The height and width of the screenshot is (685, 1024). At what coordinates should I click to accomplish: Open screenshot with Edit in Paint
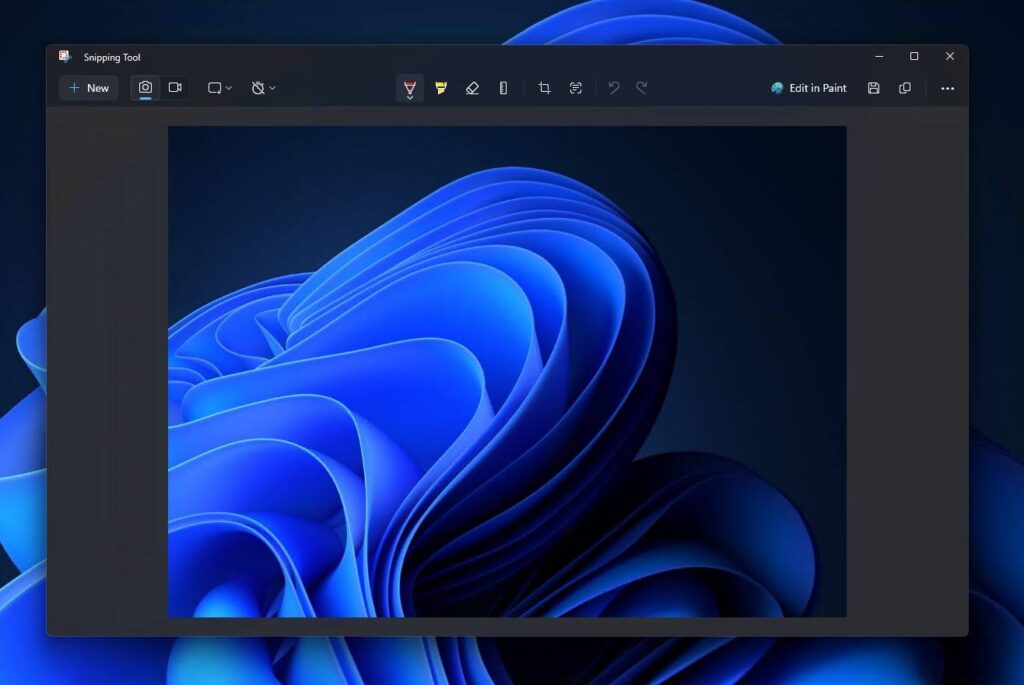click(x=808, y=88)
